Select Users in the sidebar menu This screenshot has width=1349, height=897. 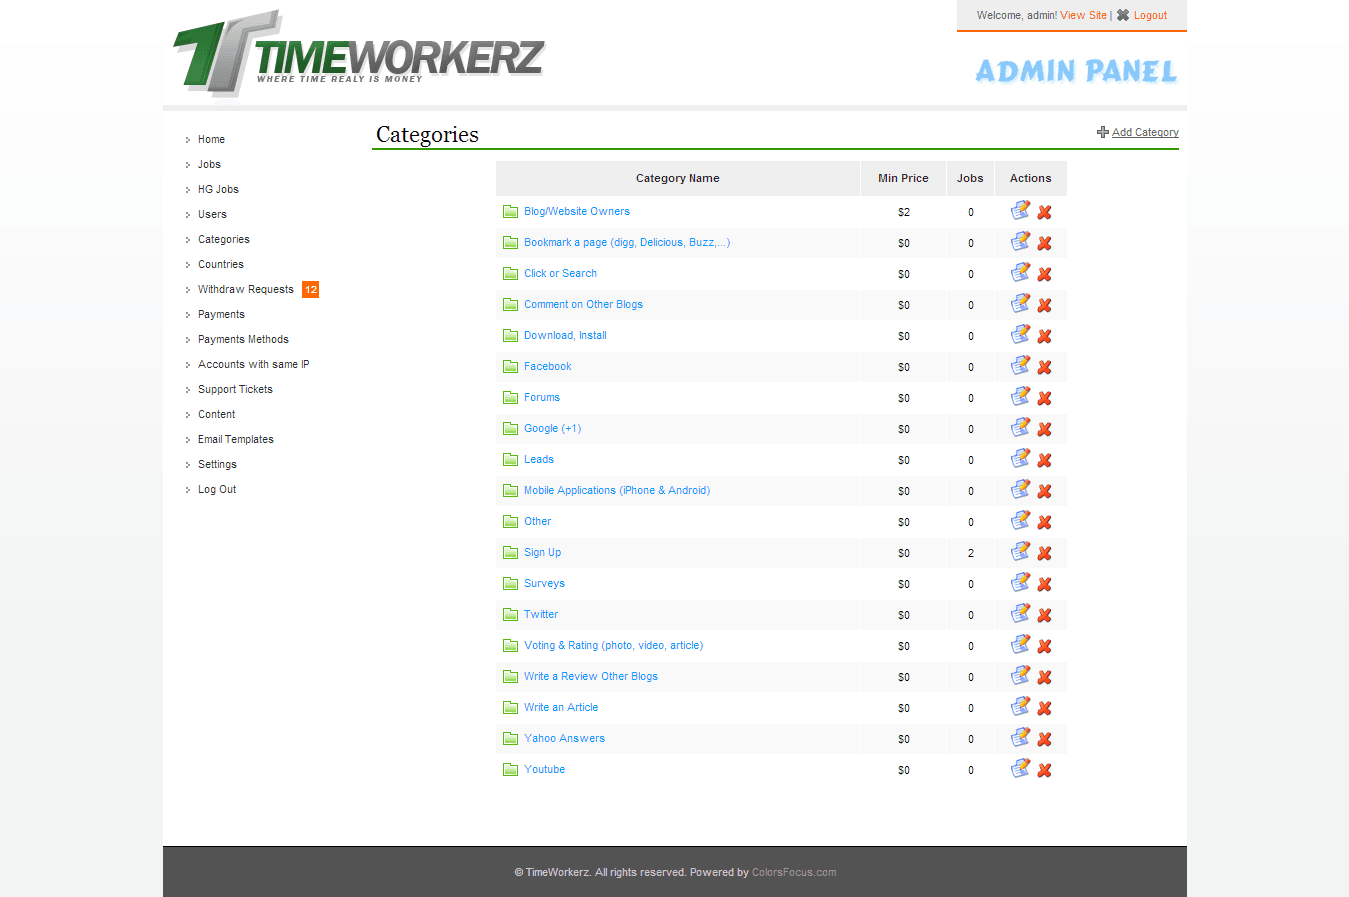212,215
